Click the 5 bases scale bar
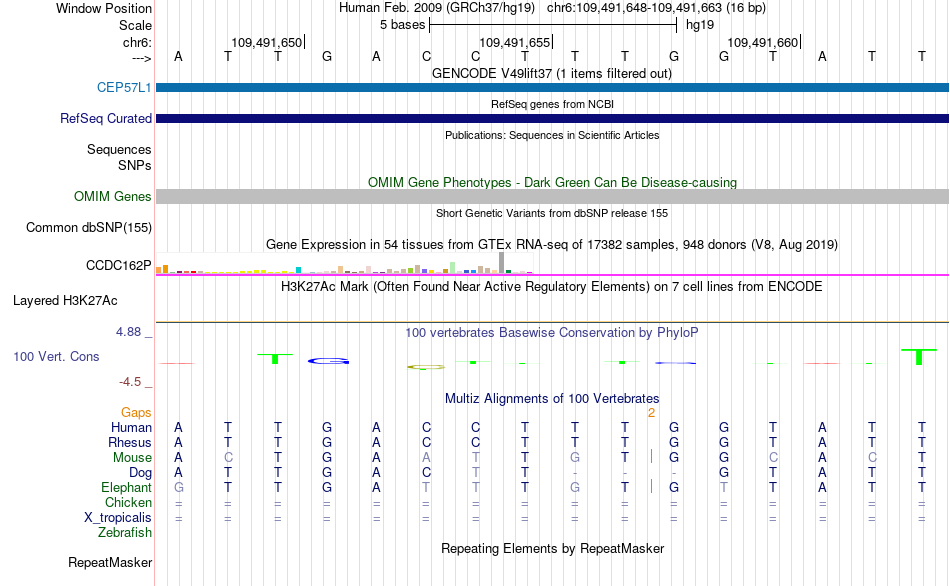 point(553,25)
